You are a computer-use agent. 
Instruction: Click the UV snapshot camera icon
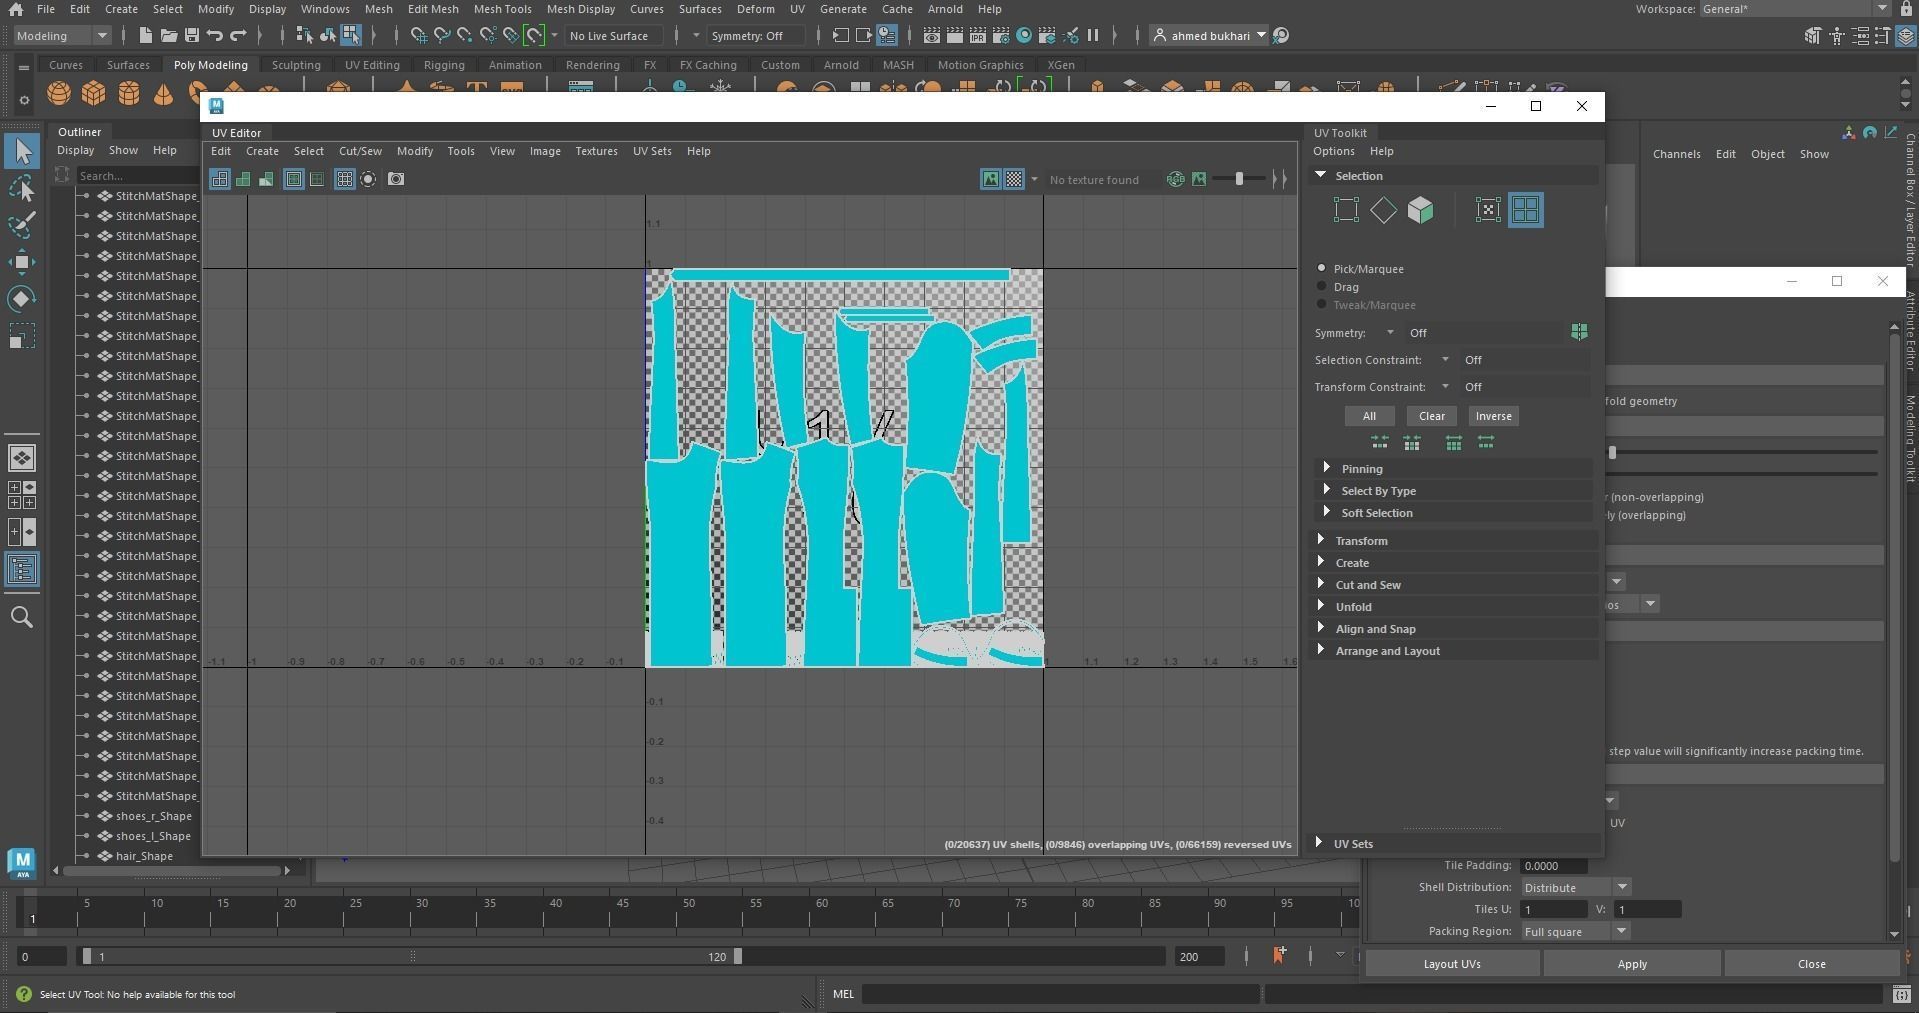point(396,179)
